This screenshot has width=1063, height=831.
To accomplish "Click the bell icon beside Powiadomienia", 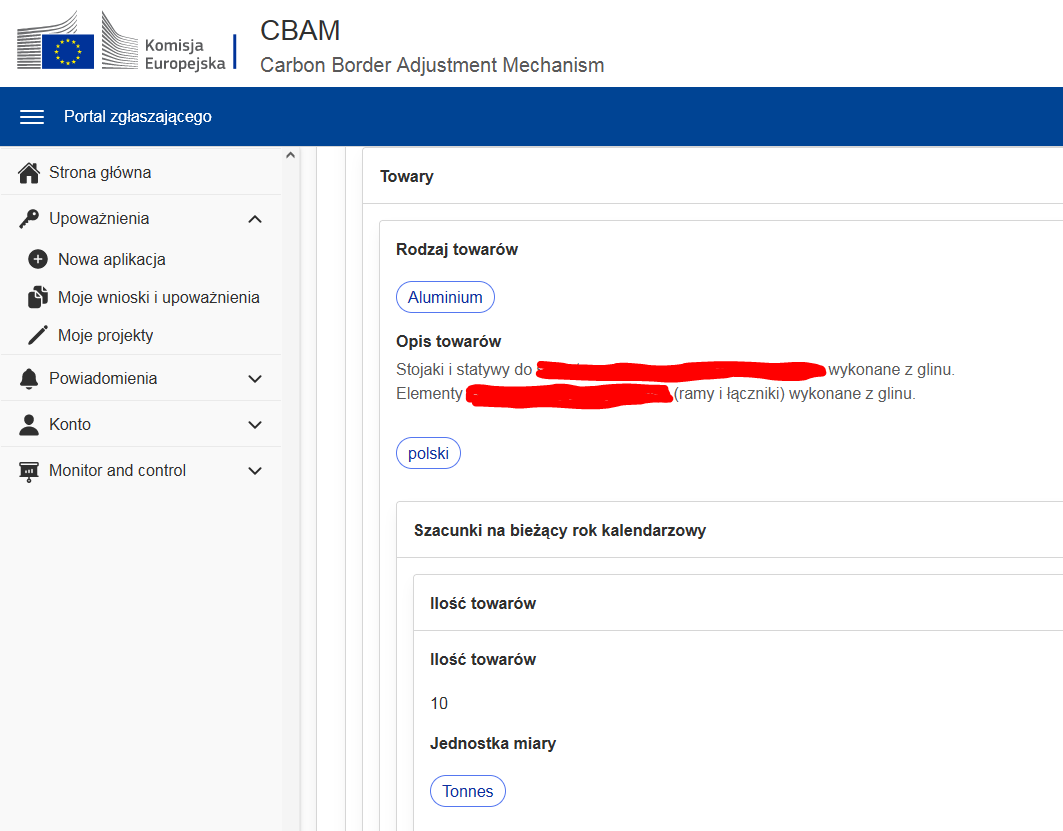I will (x=28, y=378).
